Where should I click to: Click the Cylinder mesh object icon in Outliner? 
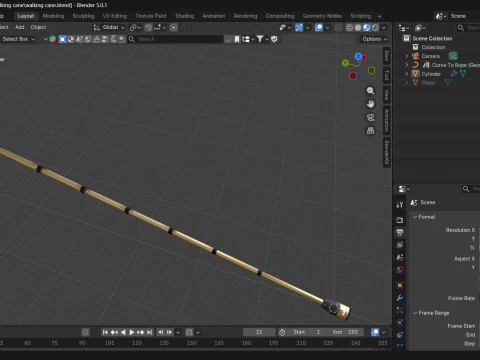click(x=415, y=74)
